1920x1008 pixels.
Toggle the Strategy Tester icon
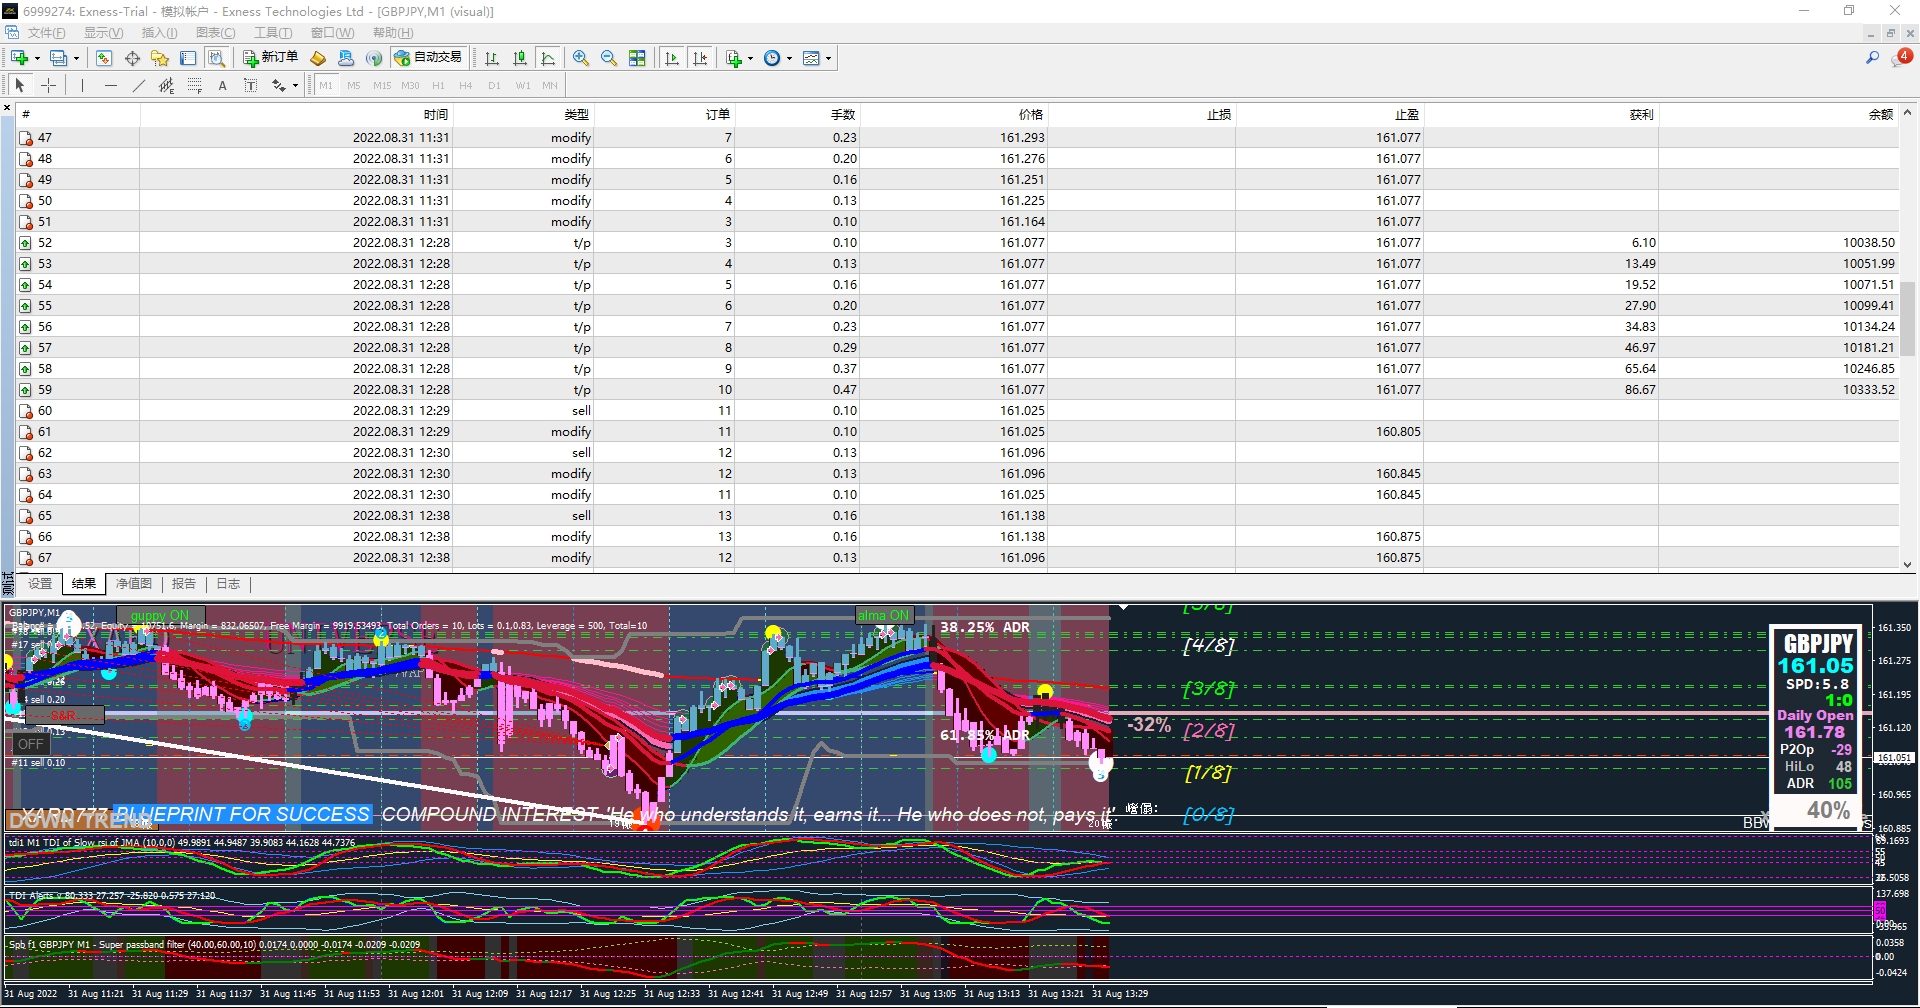(x=216, y=58)
